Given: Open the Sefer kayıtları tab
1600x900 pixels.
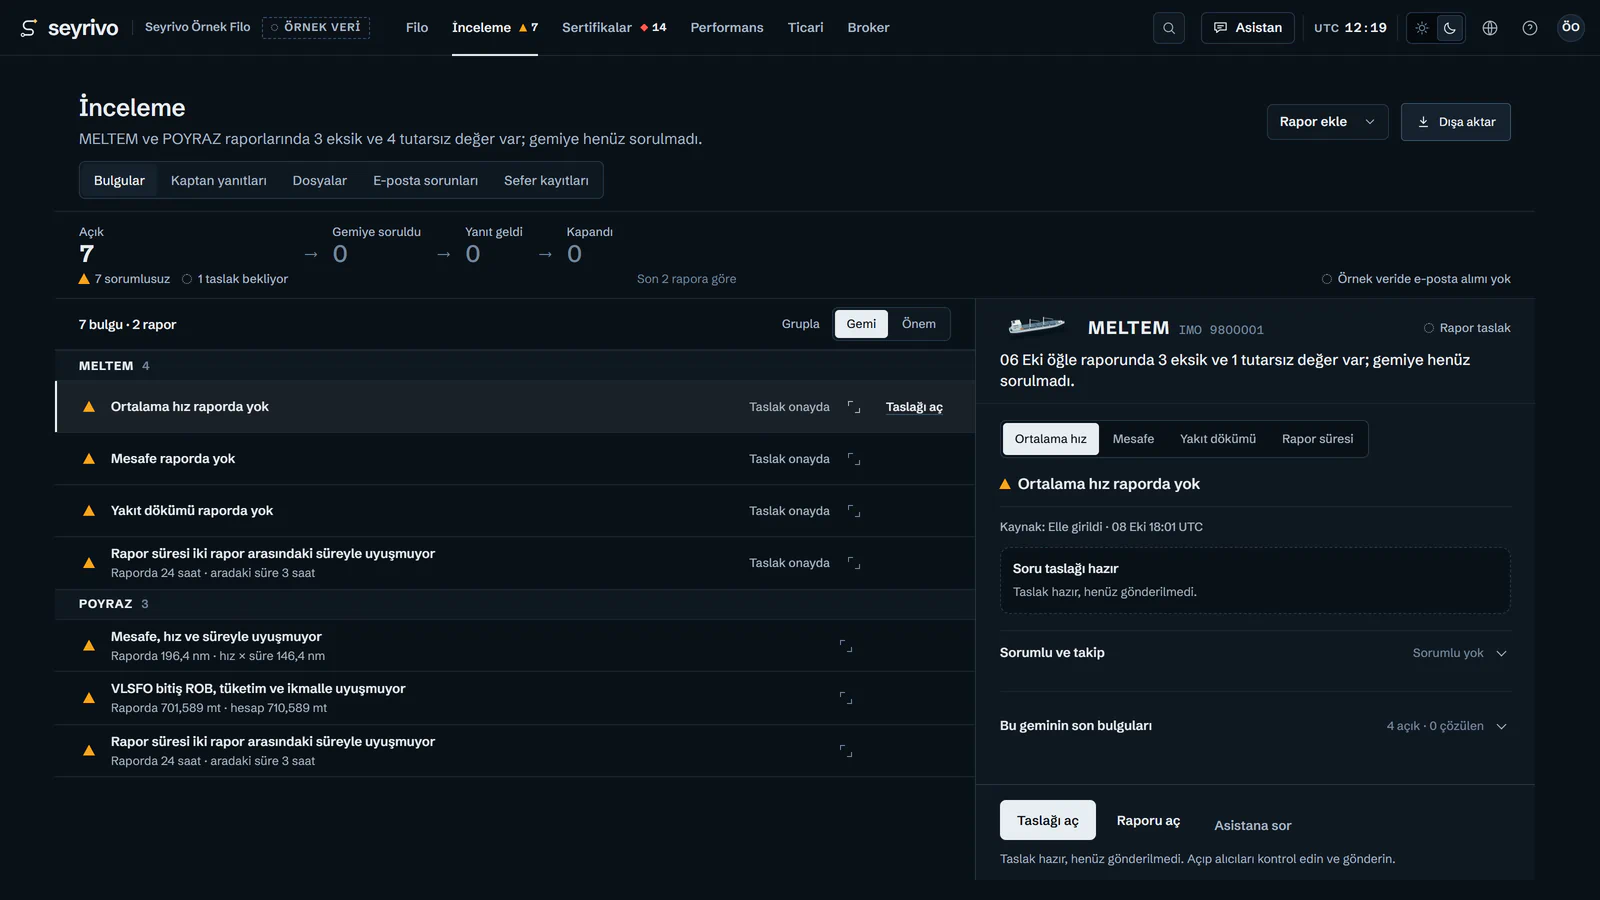Looking at the screenshot, I should 546,181.
